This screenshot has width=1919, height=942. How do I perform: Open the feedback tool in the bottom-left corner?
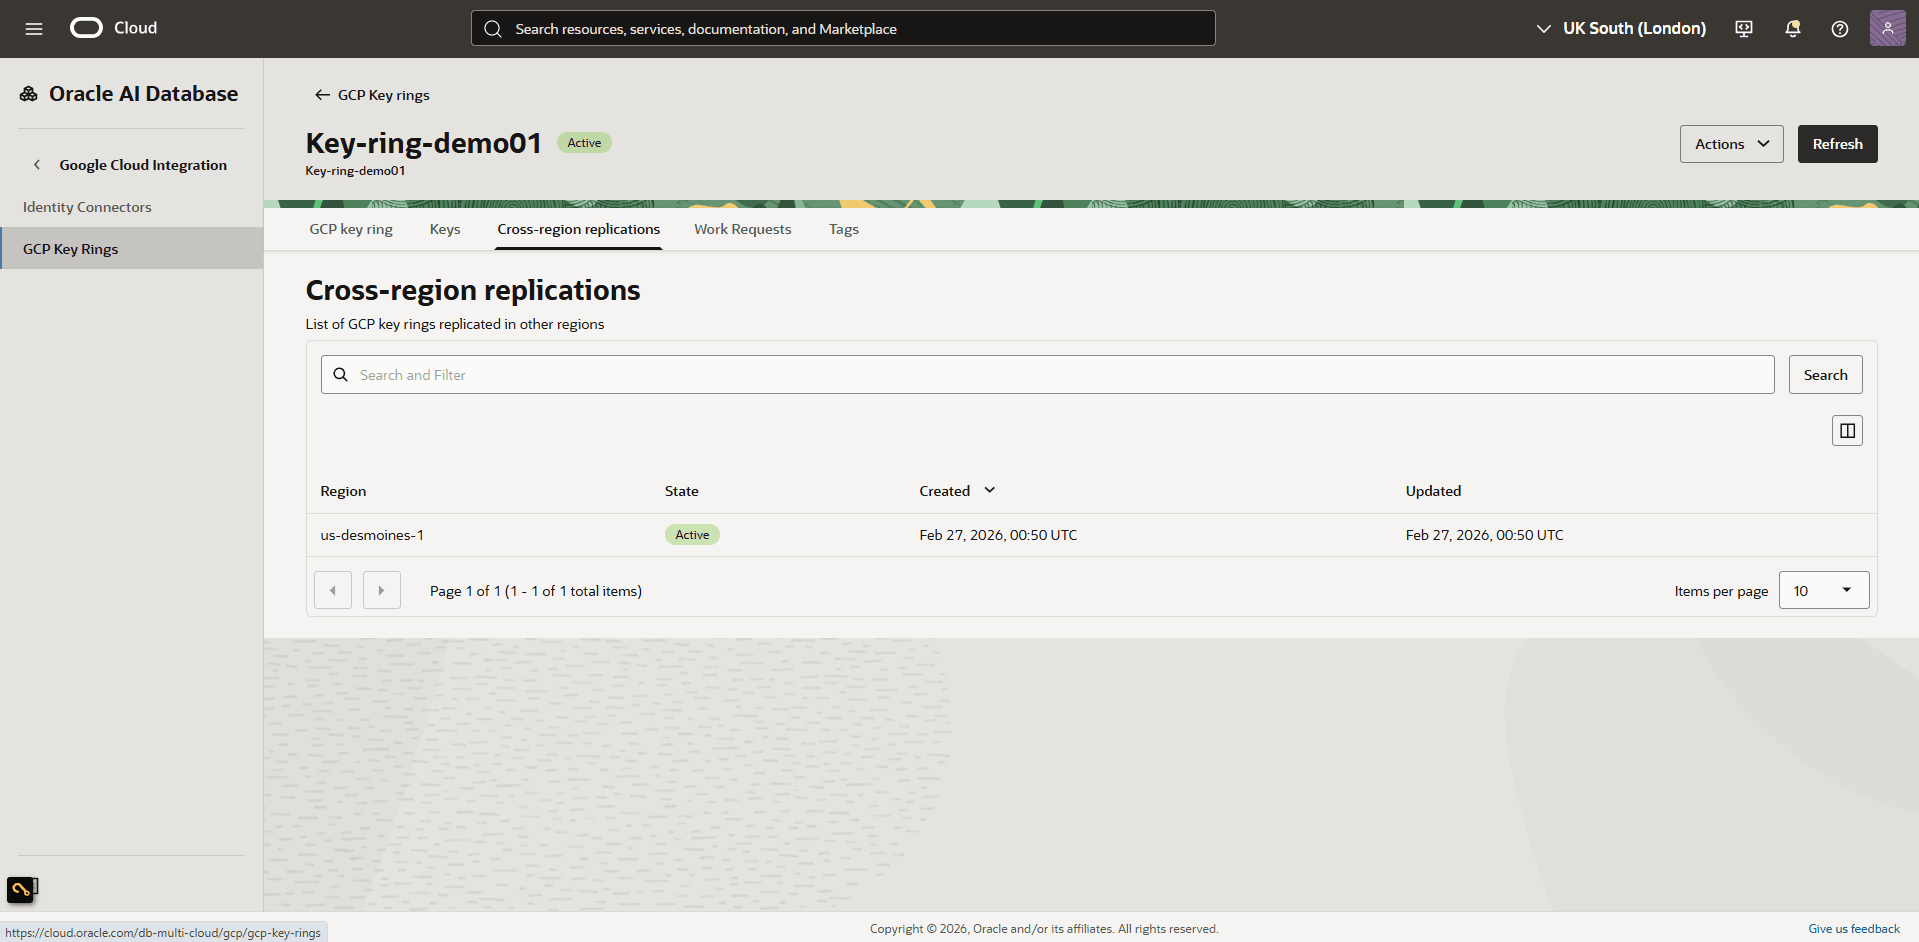[21, 889]
